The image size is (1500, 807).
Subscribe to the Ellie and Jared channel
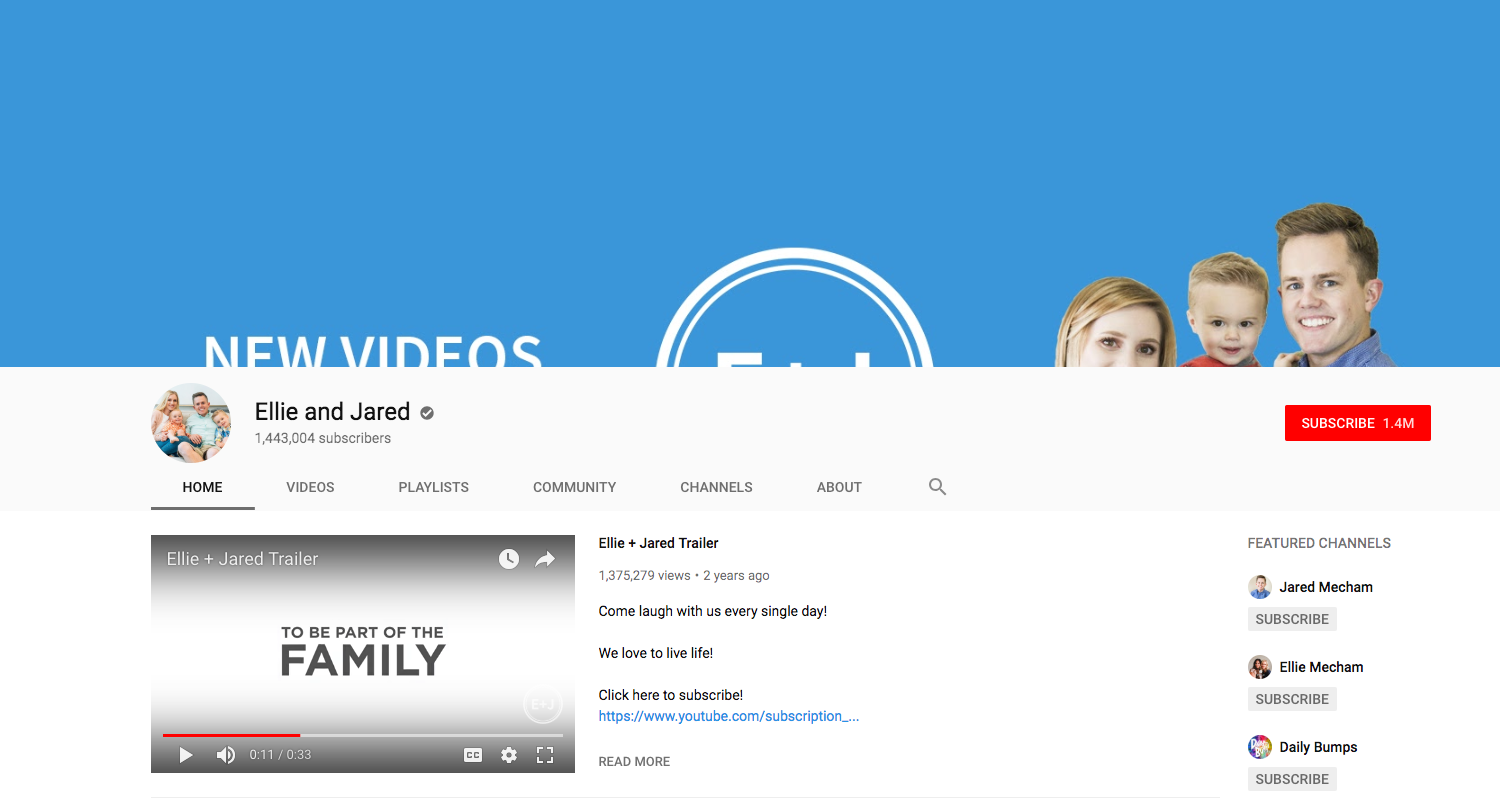pos(1357,422)
